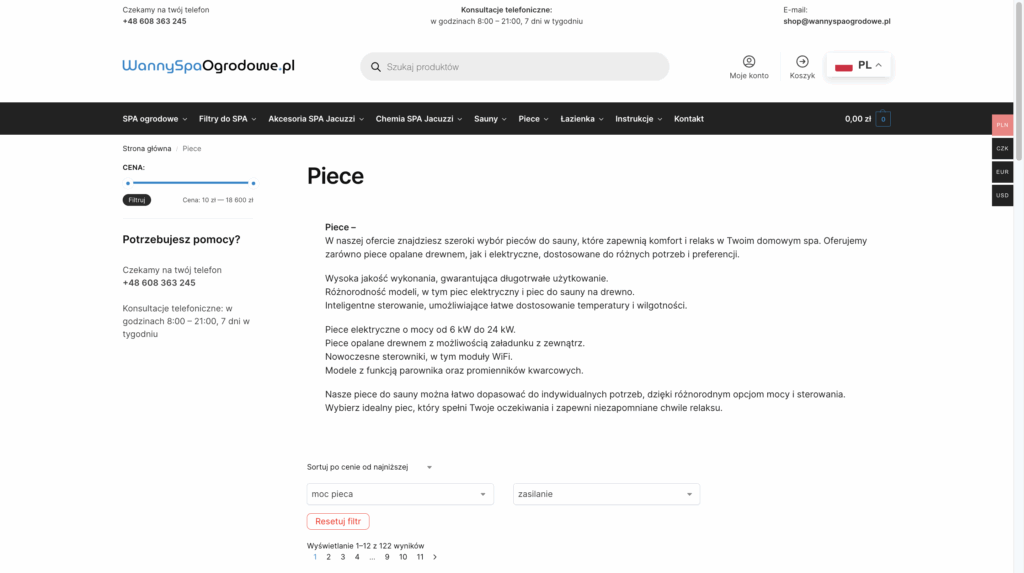Click the Strona główna breadcrumb link
1024x573 pixels.
point(147,148)
